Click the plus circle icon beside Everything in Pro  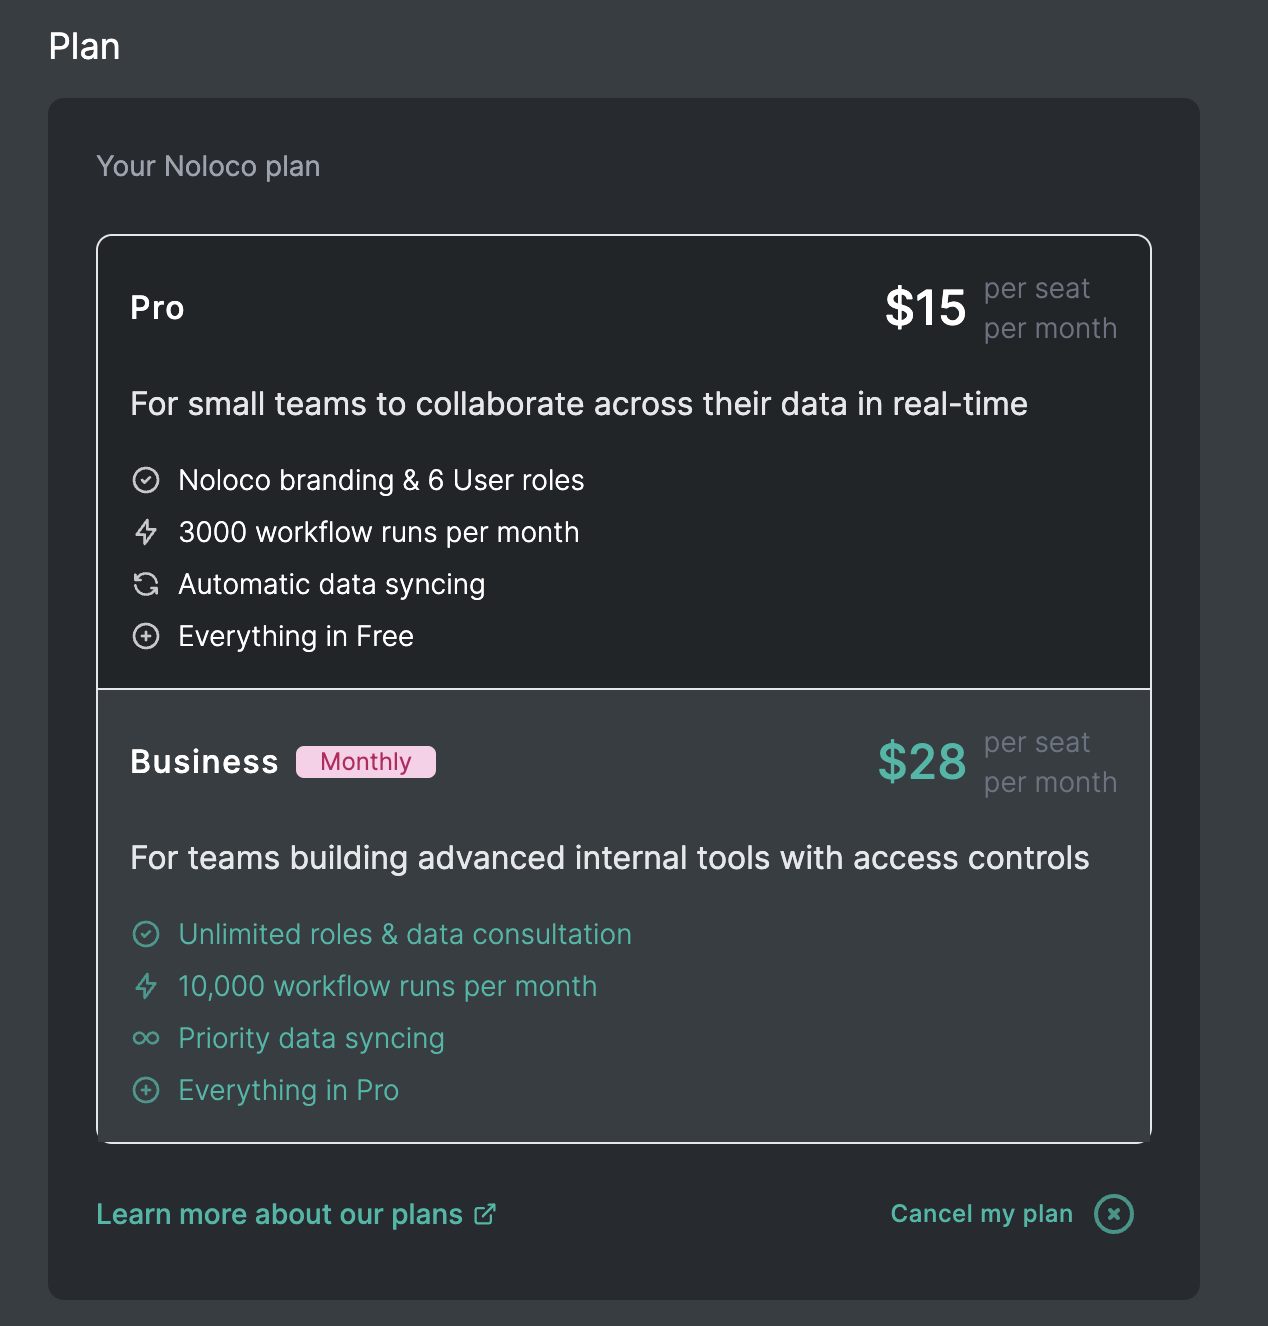[x=146, y=1090]
